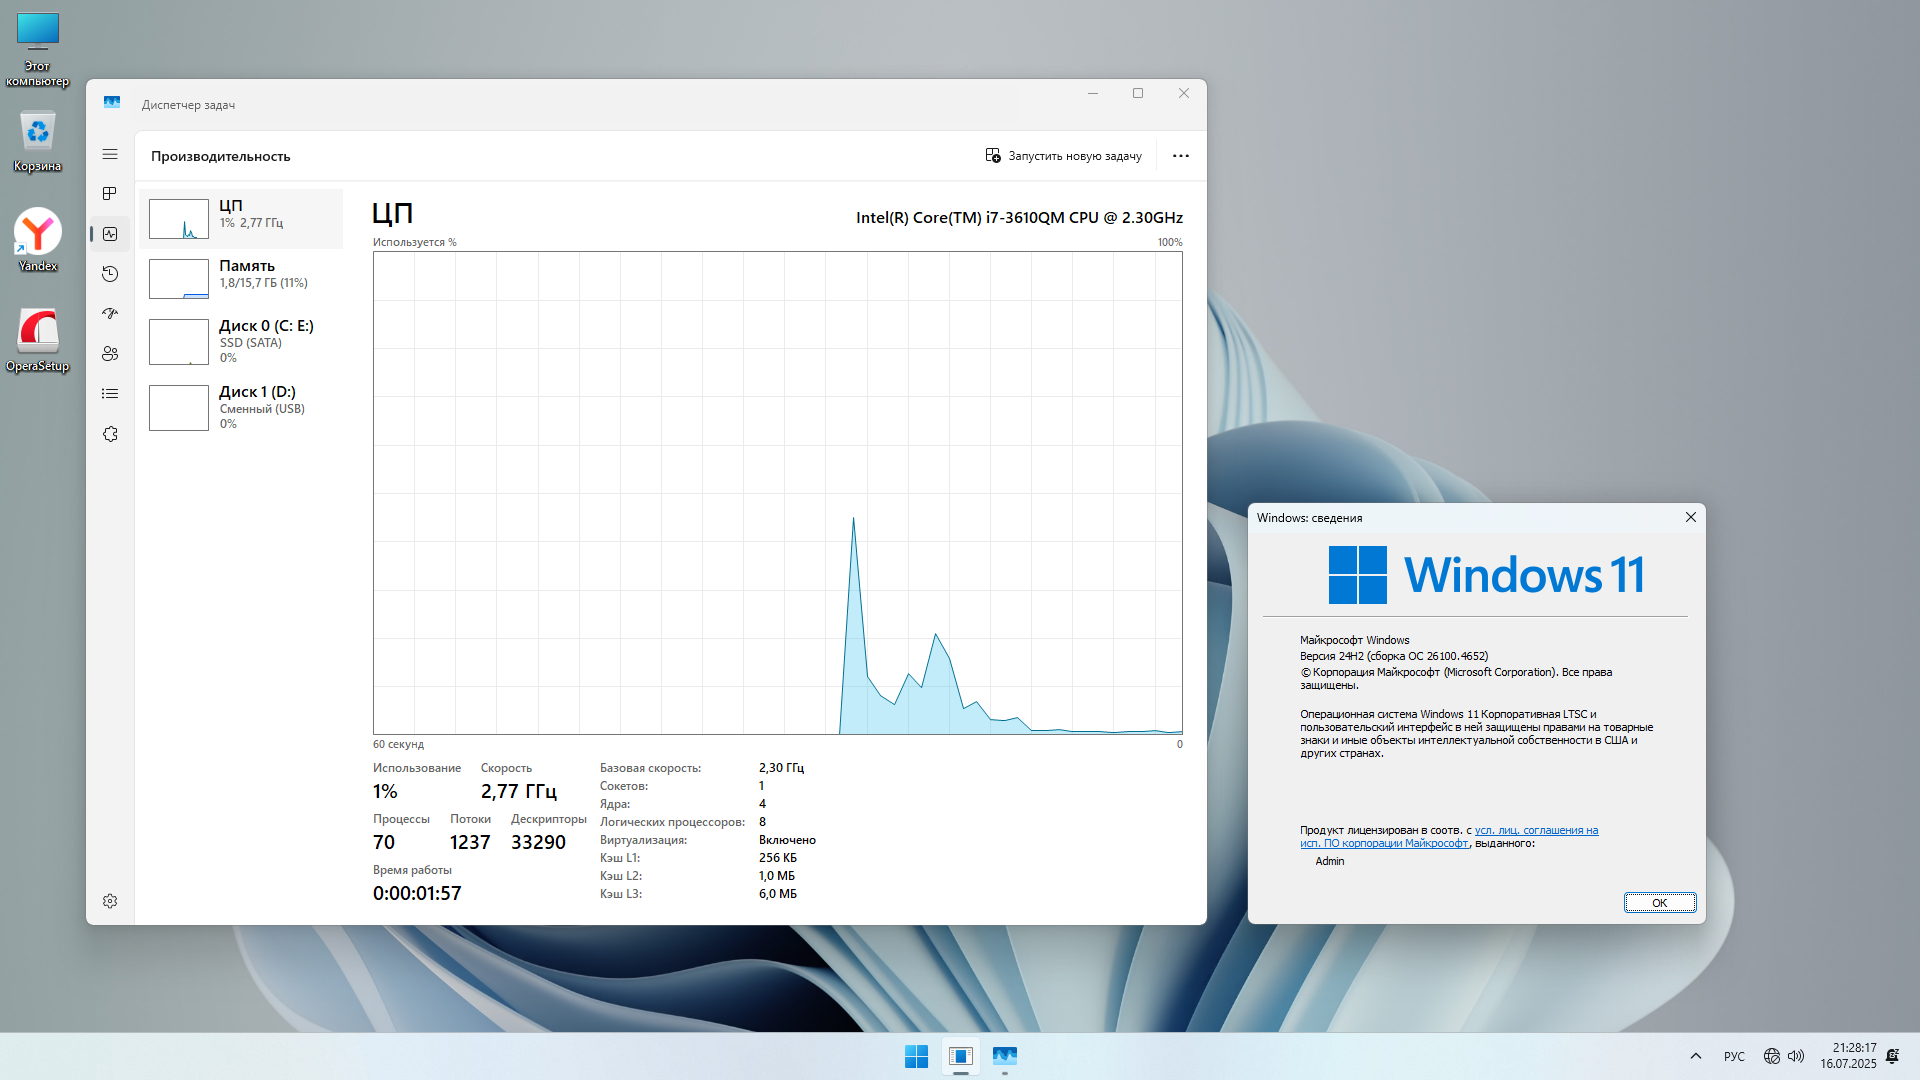Open Details list icon in sidebar
This screenshot has width=1920, height=1080.
pos(110,394)
